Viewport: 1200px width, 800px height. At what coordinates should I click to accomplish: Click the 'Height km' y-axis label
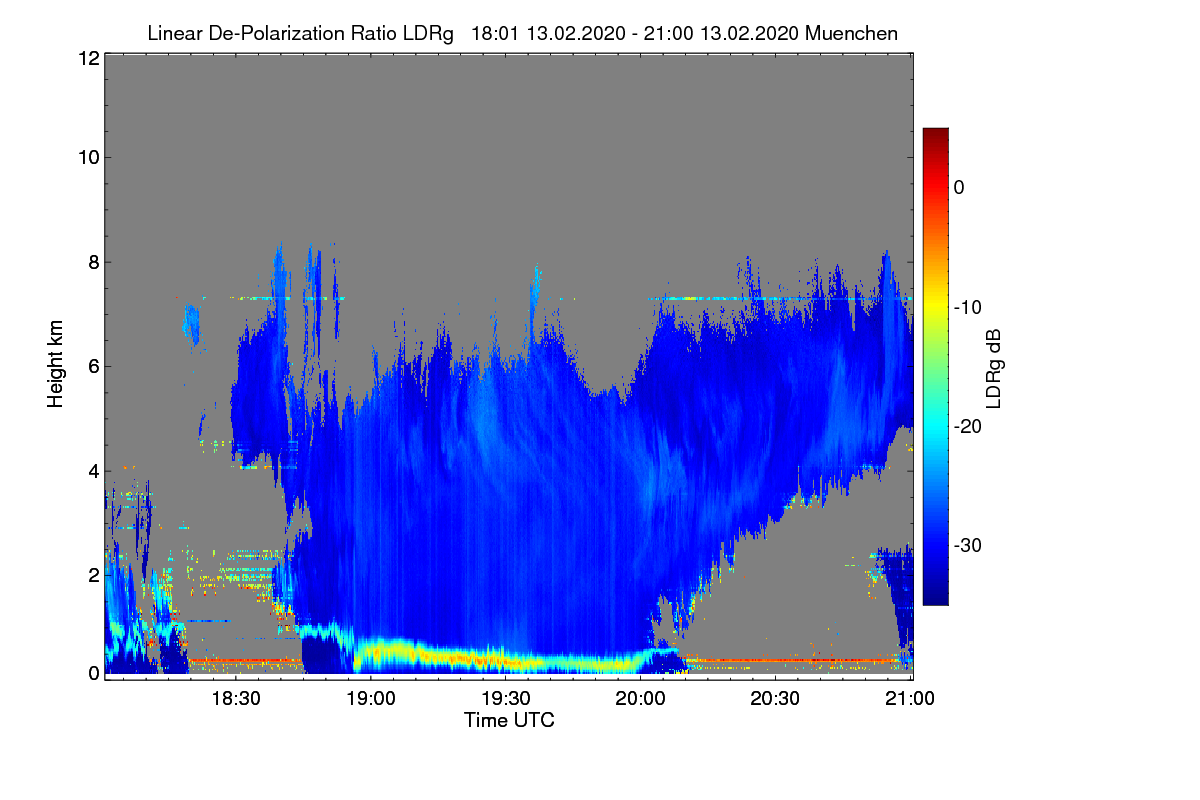tap(55, 364)
